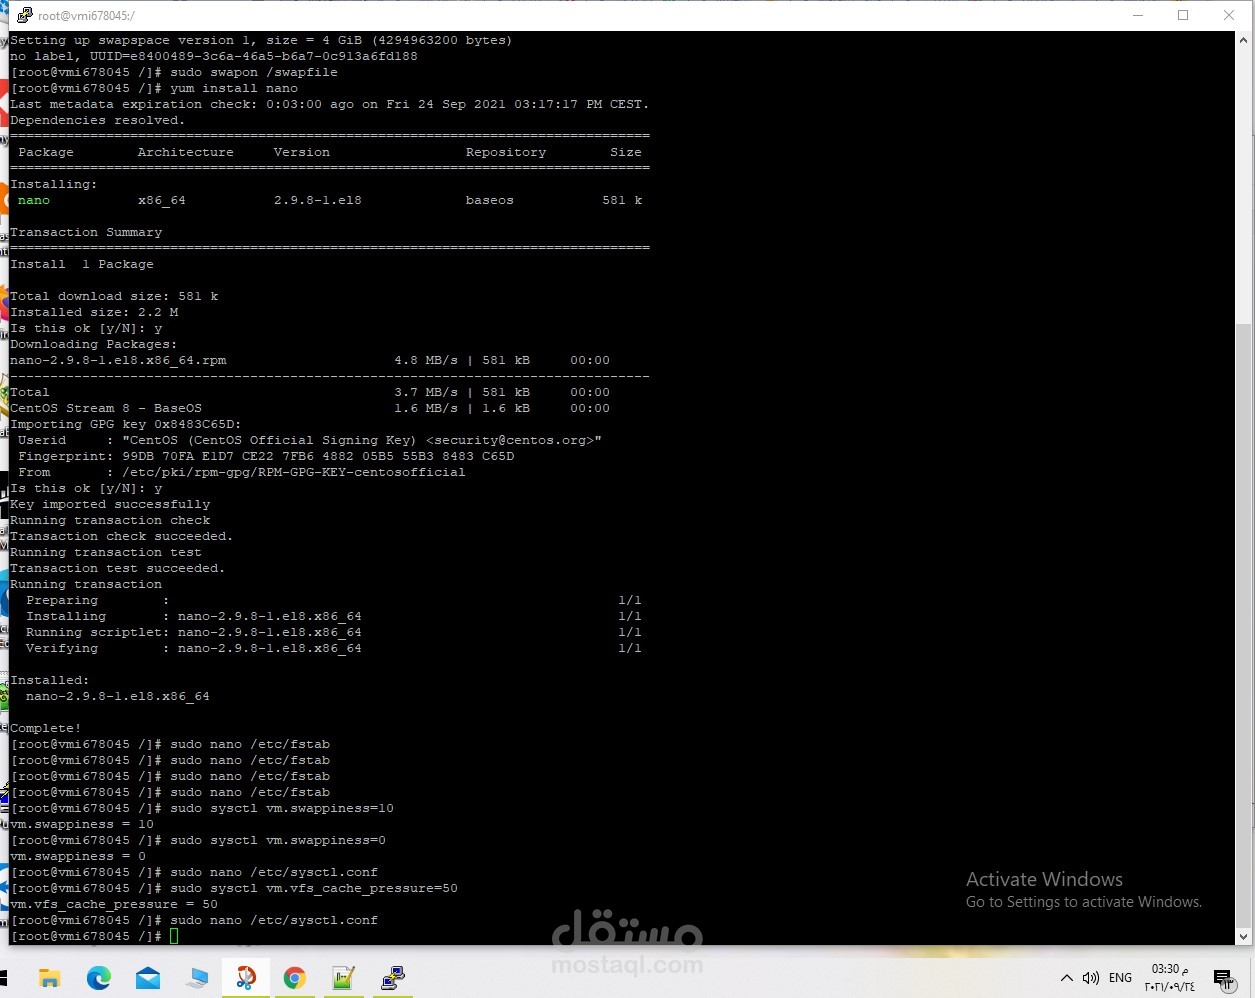This screenshot has width=1255, height=998.
Task: Open the scissors snipping app on taskbar
Action: click(x=245, y=977)
